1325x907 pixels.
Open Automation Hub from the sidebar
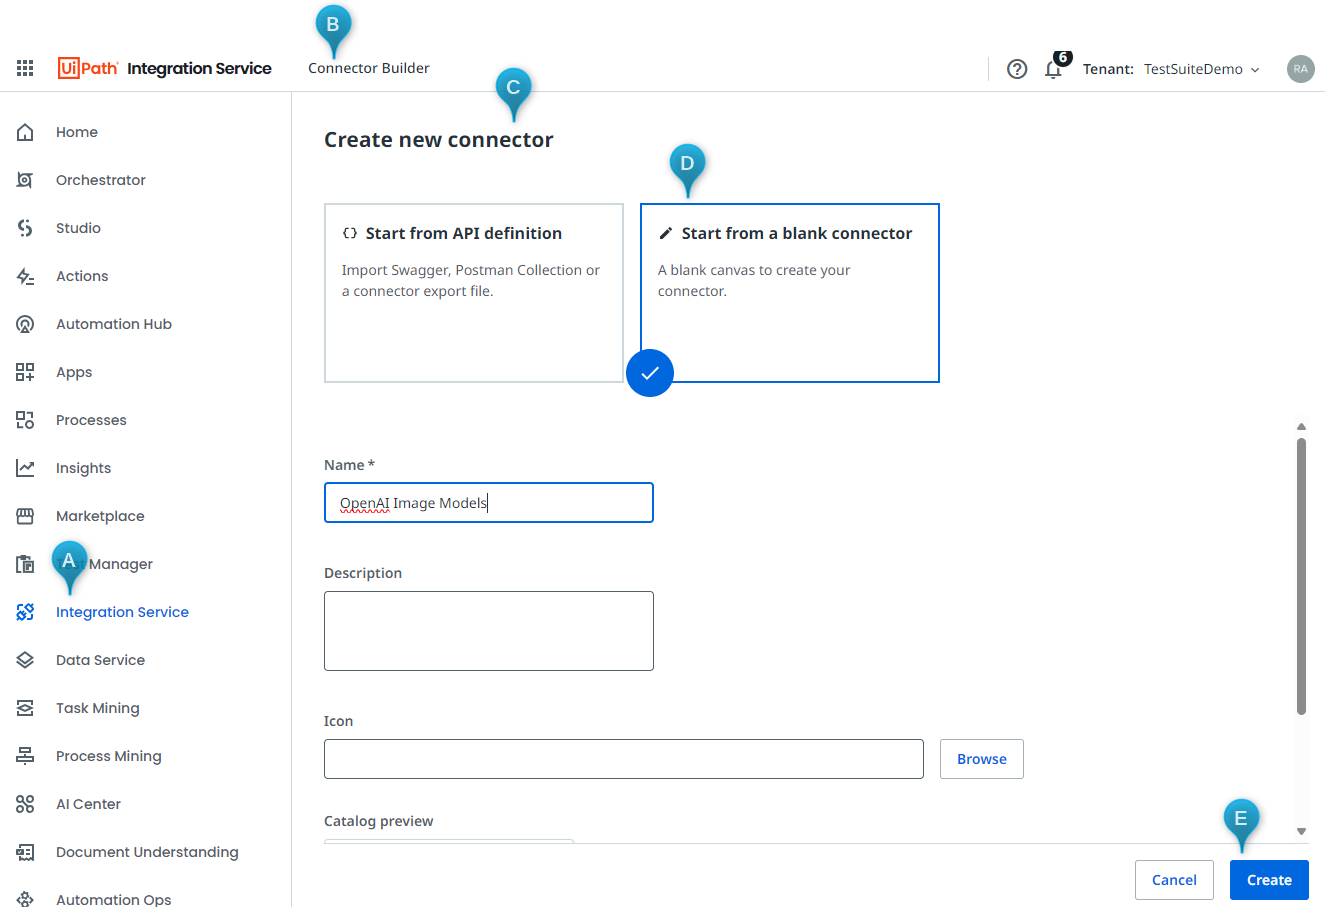pos(114,324)
